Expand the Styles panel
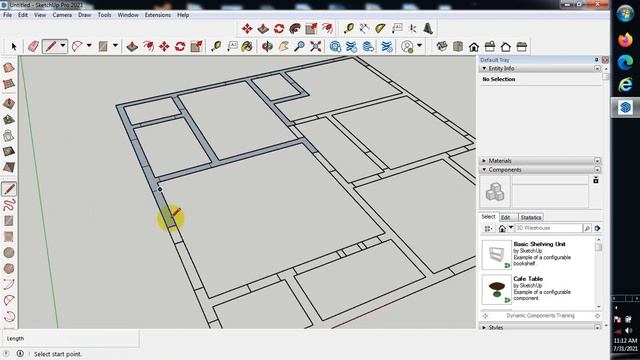Viewport: 640px width, 360px height. click(484, 327)
